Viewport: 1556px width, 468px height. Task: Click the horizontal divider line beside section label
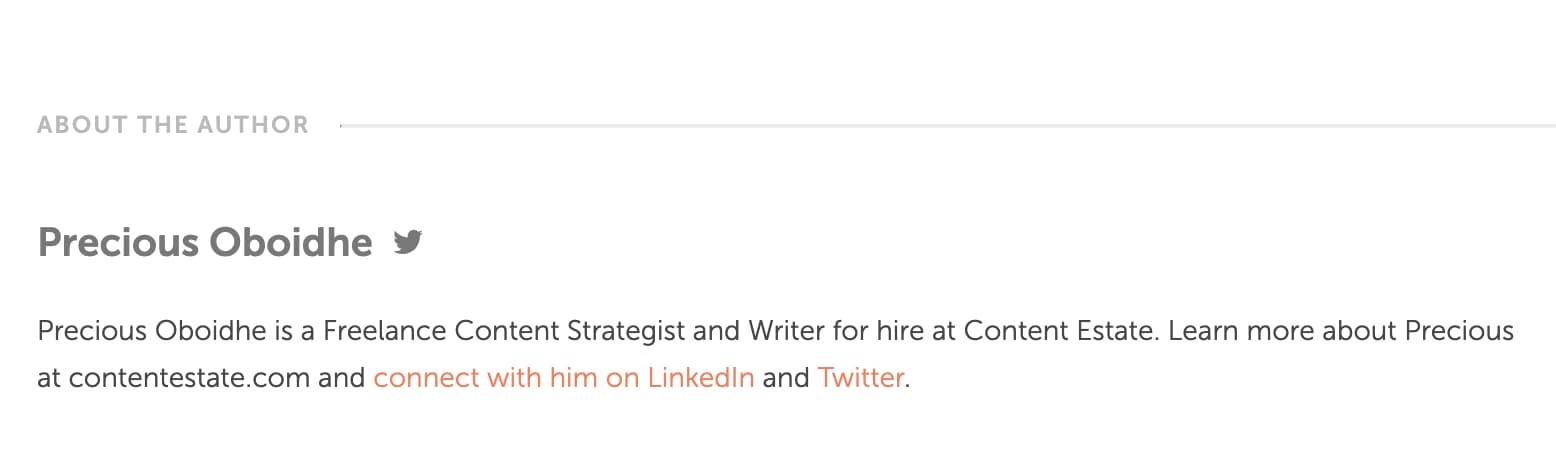point(947,126)
